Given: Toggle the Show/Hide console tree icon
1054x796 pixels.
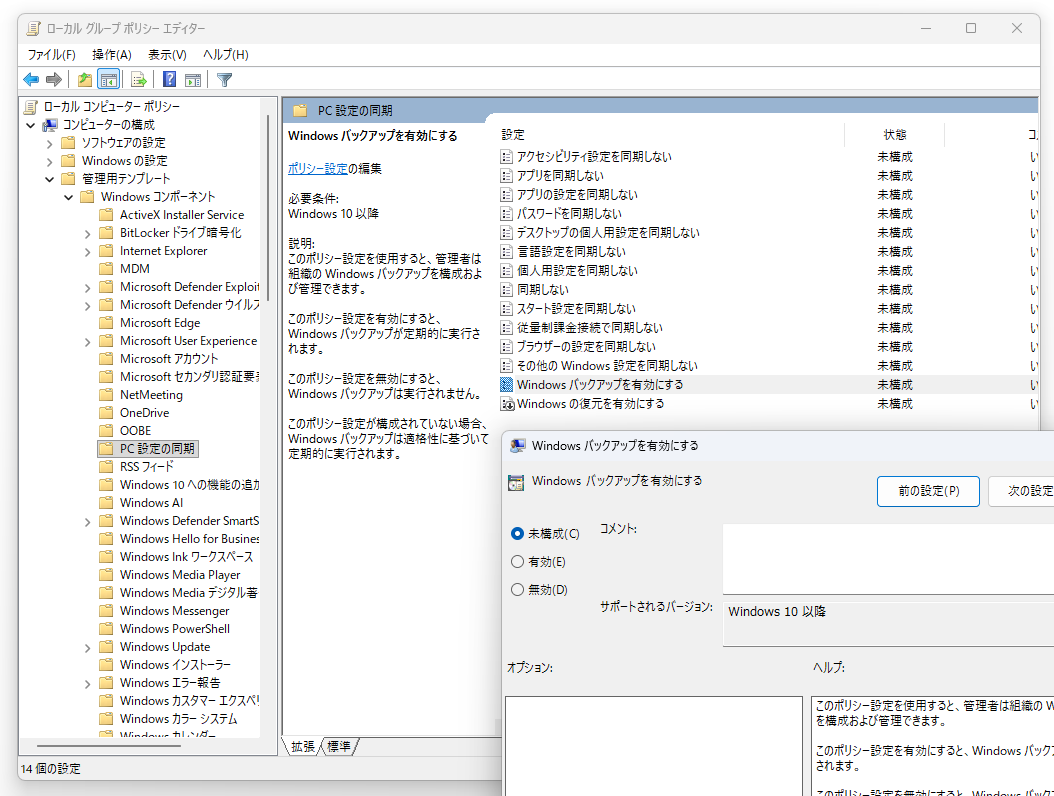Looking at the screenshot, I should point(108,79).
